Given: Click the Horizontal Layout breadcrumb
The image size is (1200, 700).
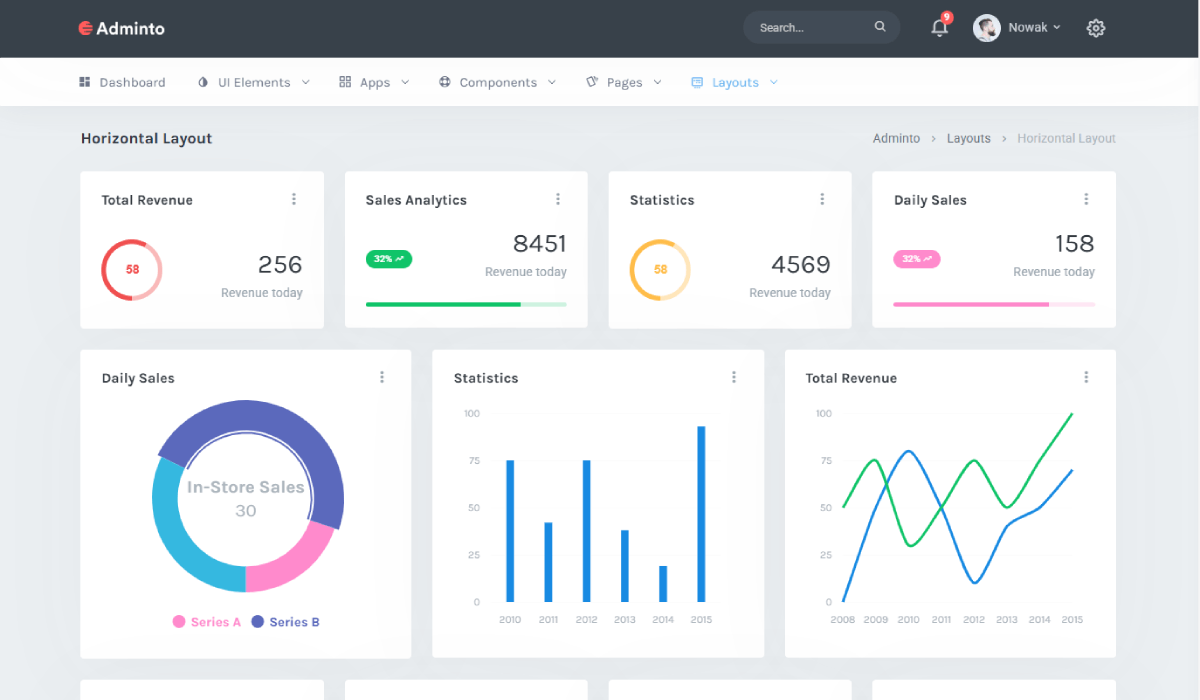Looking at the screenshot, I should (x=1066, y=138).
